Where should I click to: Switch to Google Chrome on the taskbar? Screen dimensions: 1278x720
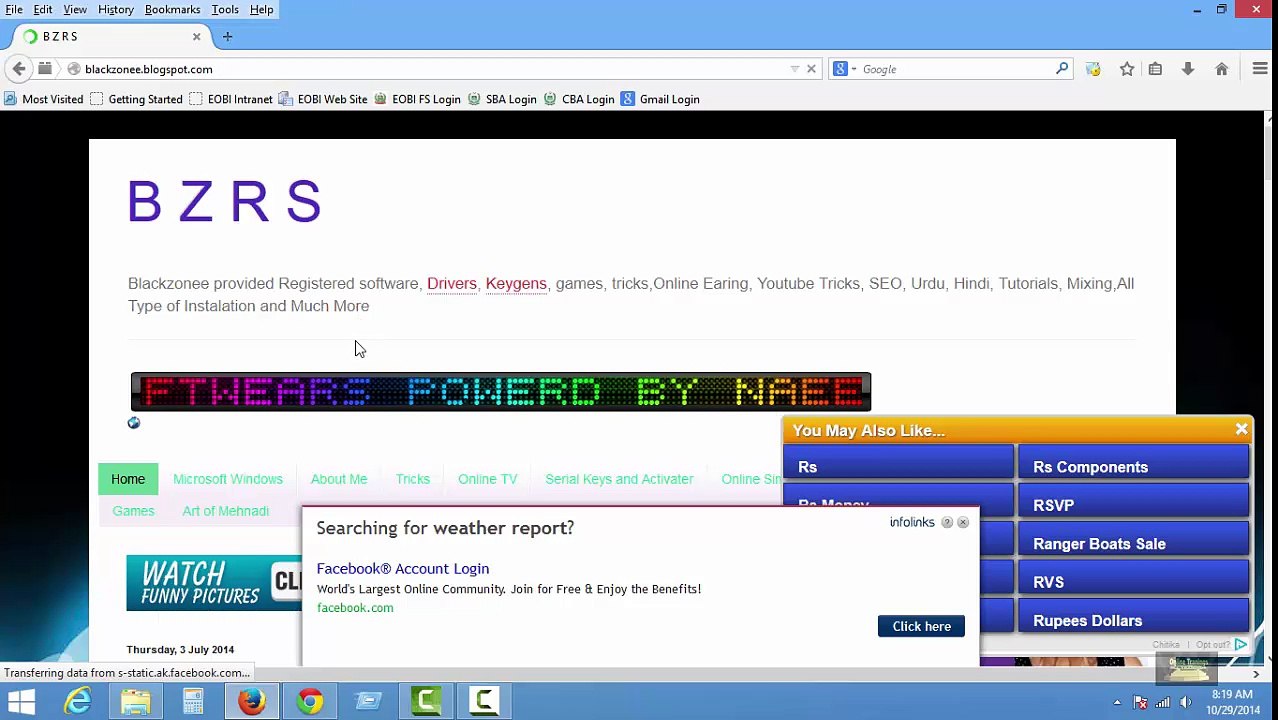[310, 701]
